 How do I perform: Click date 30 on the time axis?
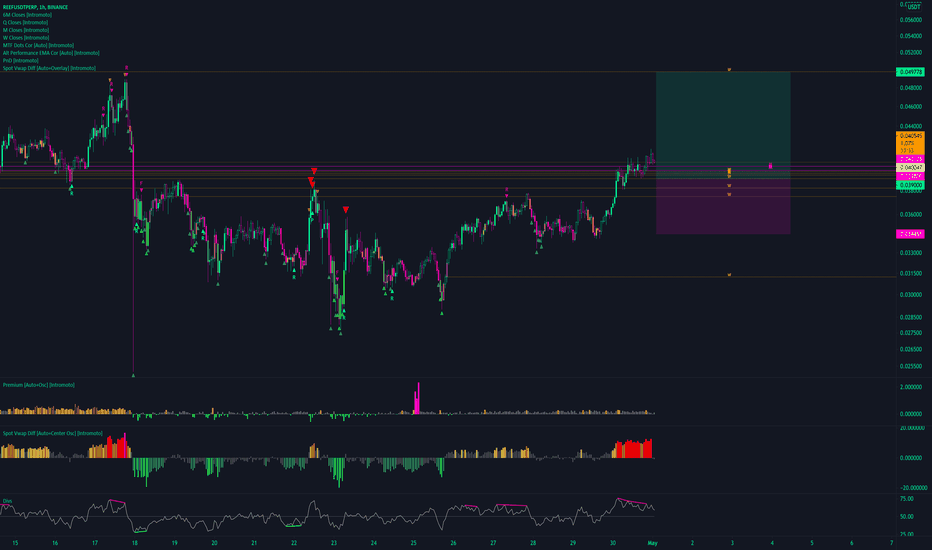pyautogui.click(x=613, y=543)
